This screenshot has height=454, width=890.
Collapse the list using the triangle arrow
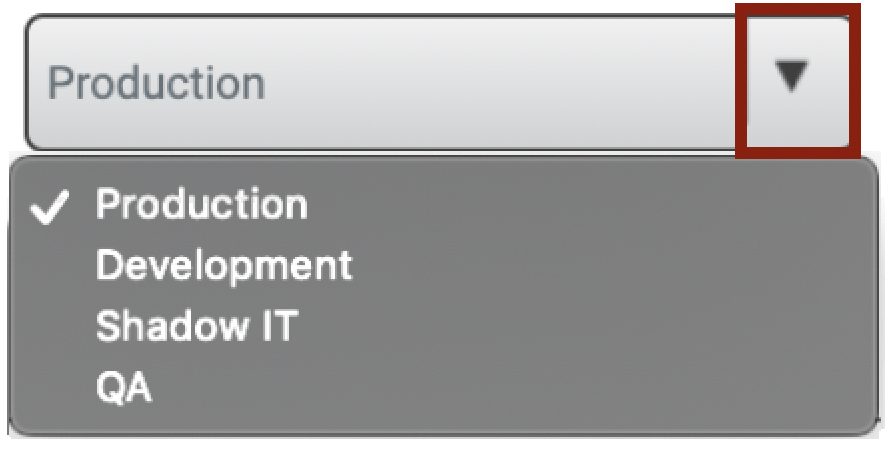tap(795, 78)
